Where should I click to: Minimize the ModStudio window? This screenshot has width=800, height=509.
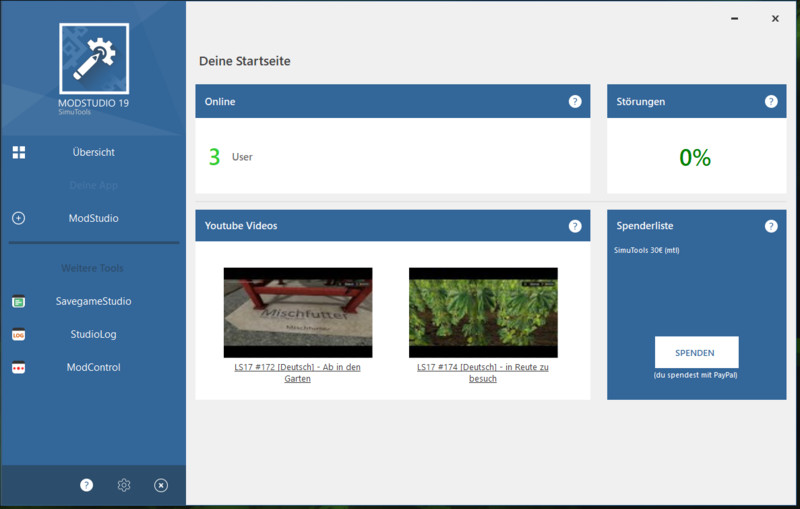pyautogui.click(x=735, y=19)
